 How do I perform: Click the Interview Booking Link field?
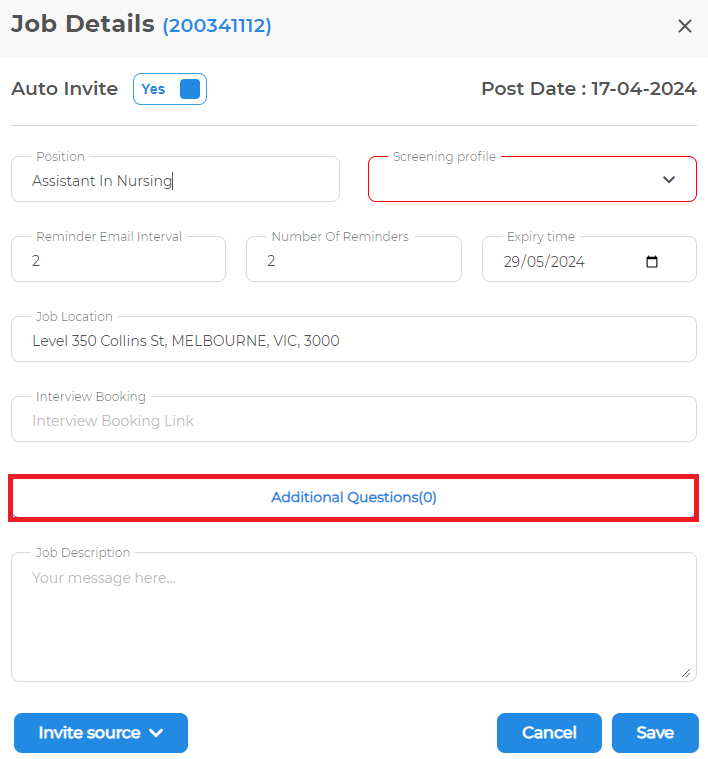(x=354, y=419)
